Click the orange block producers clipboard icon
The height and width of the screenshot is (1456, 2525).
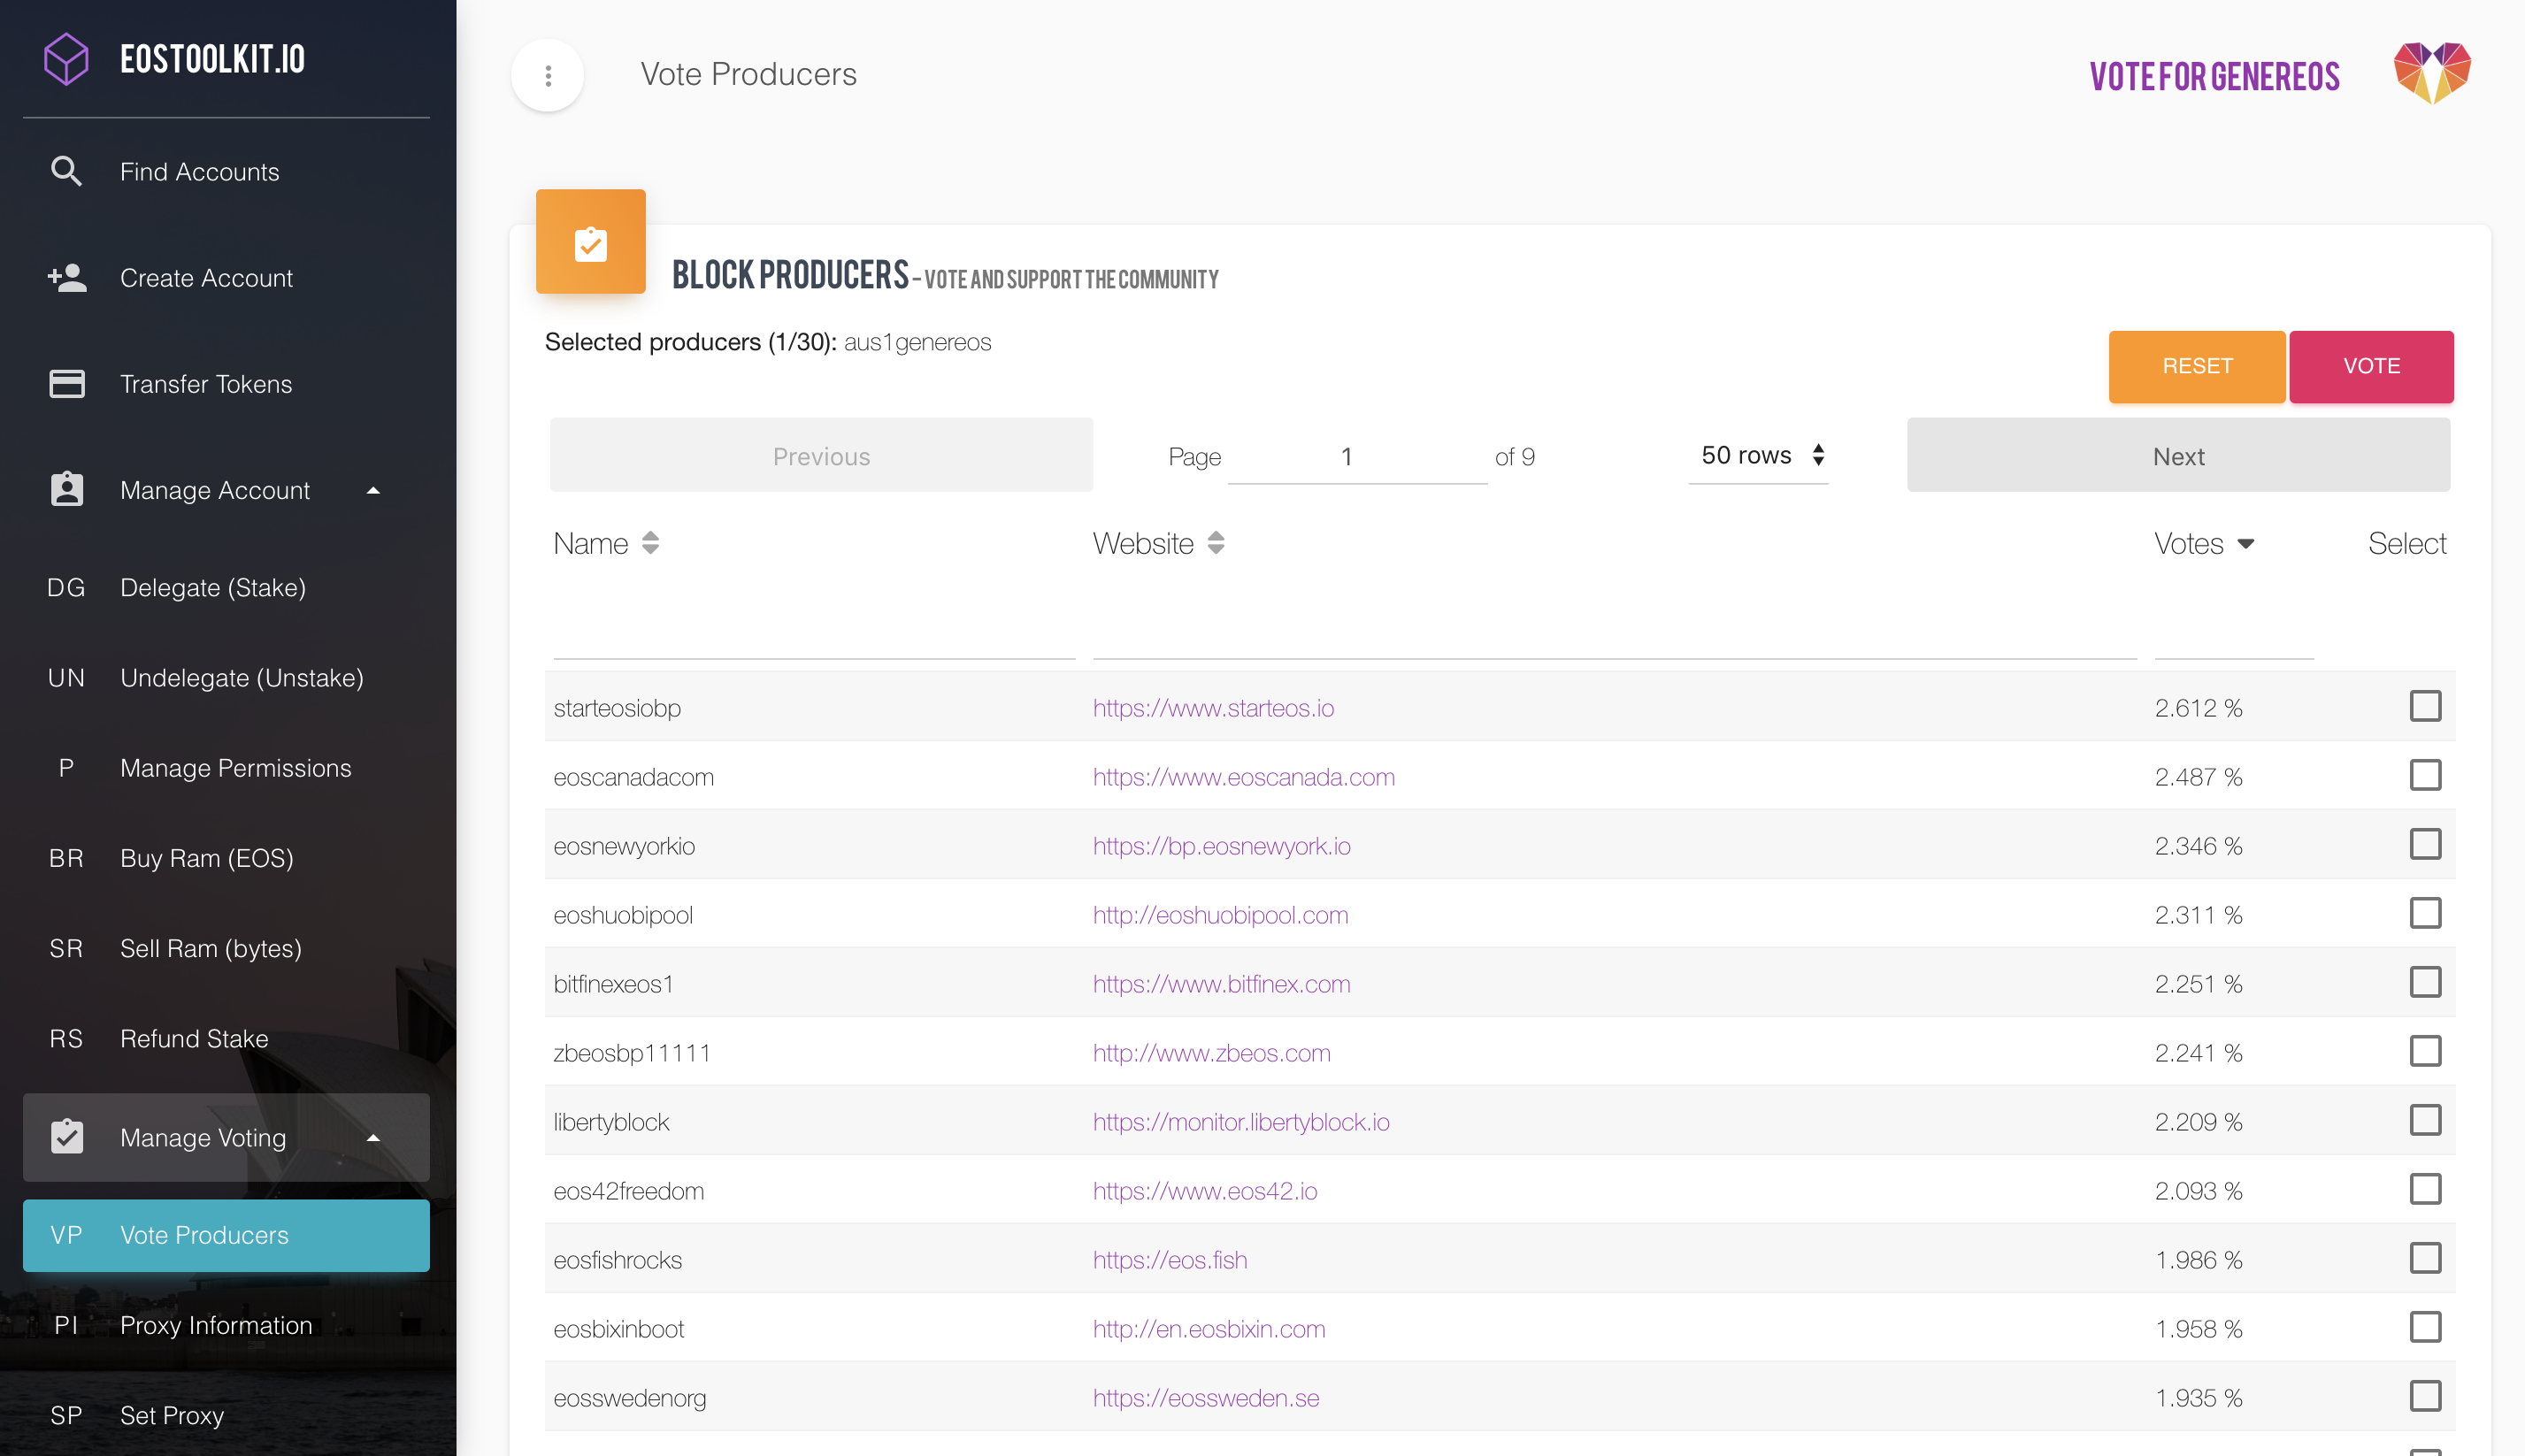click(x=590, y=241)
